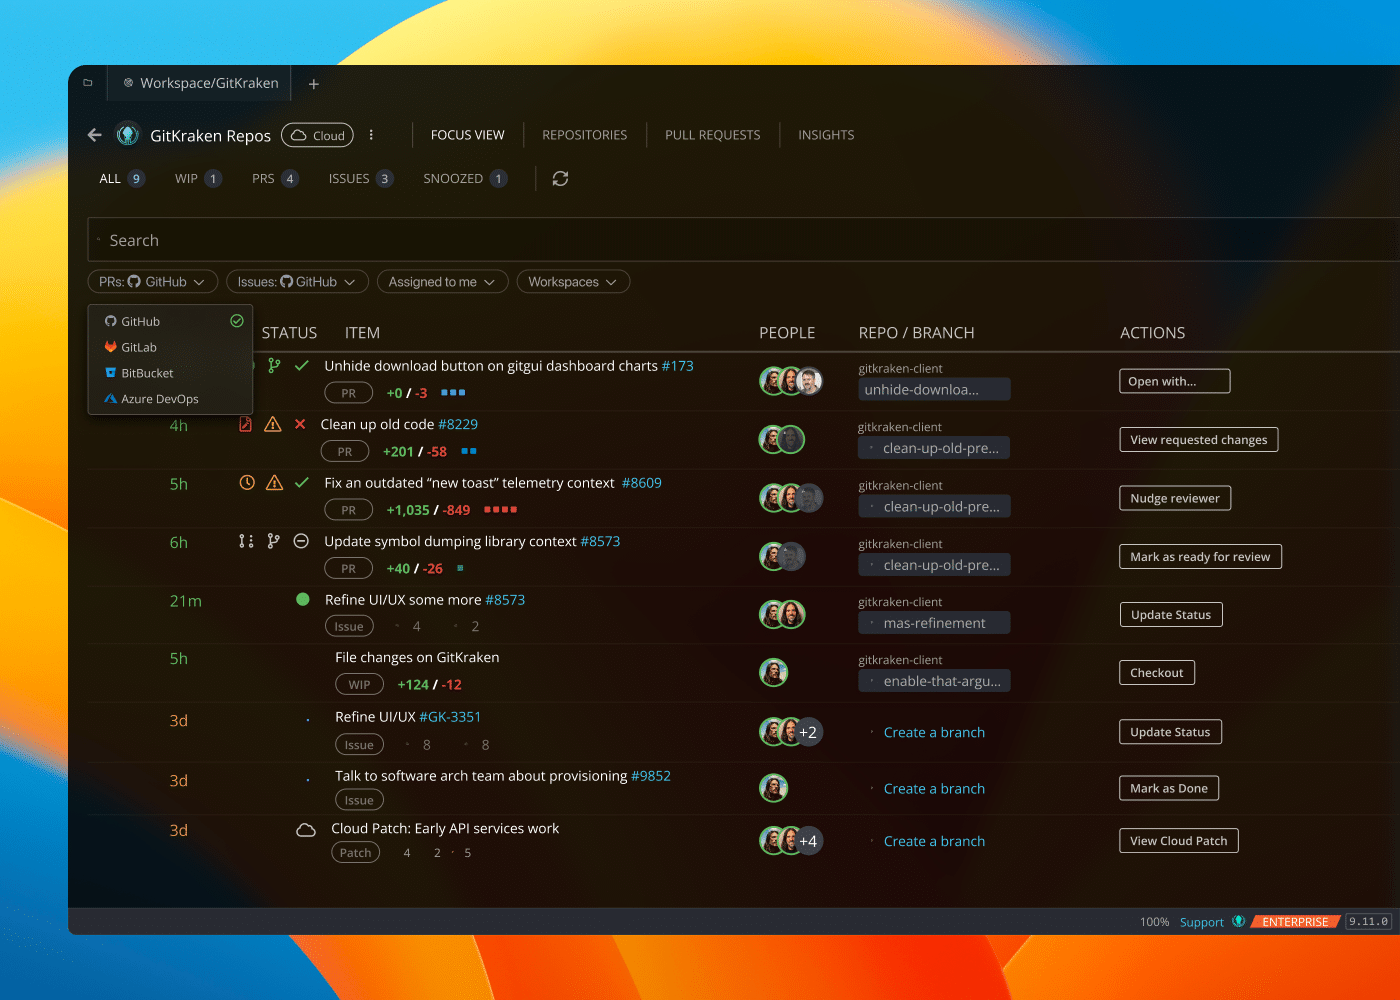Open pull request link #173
The width and height of the screenshot is (1400, 1000).
(x=677, y=366)
